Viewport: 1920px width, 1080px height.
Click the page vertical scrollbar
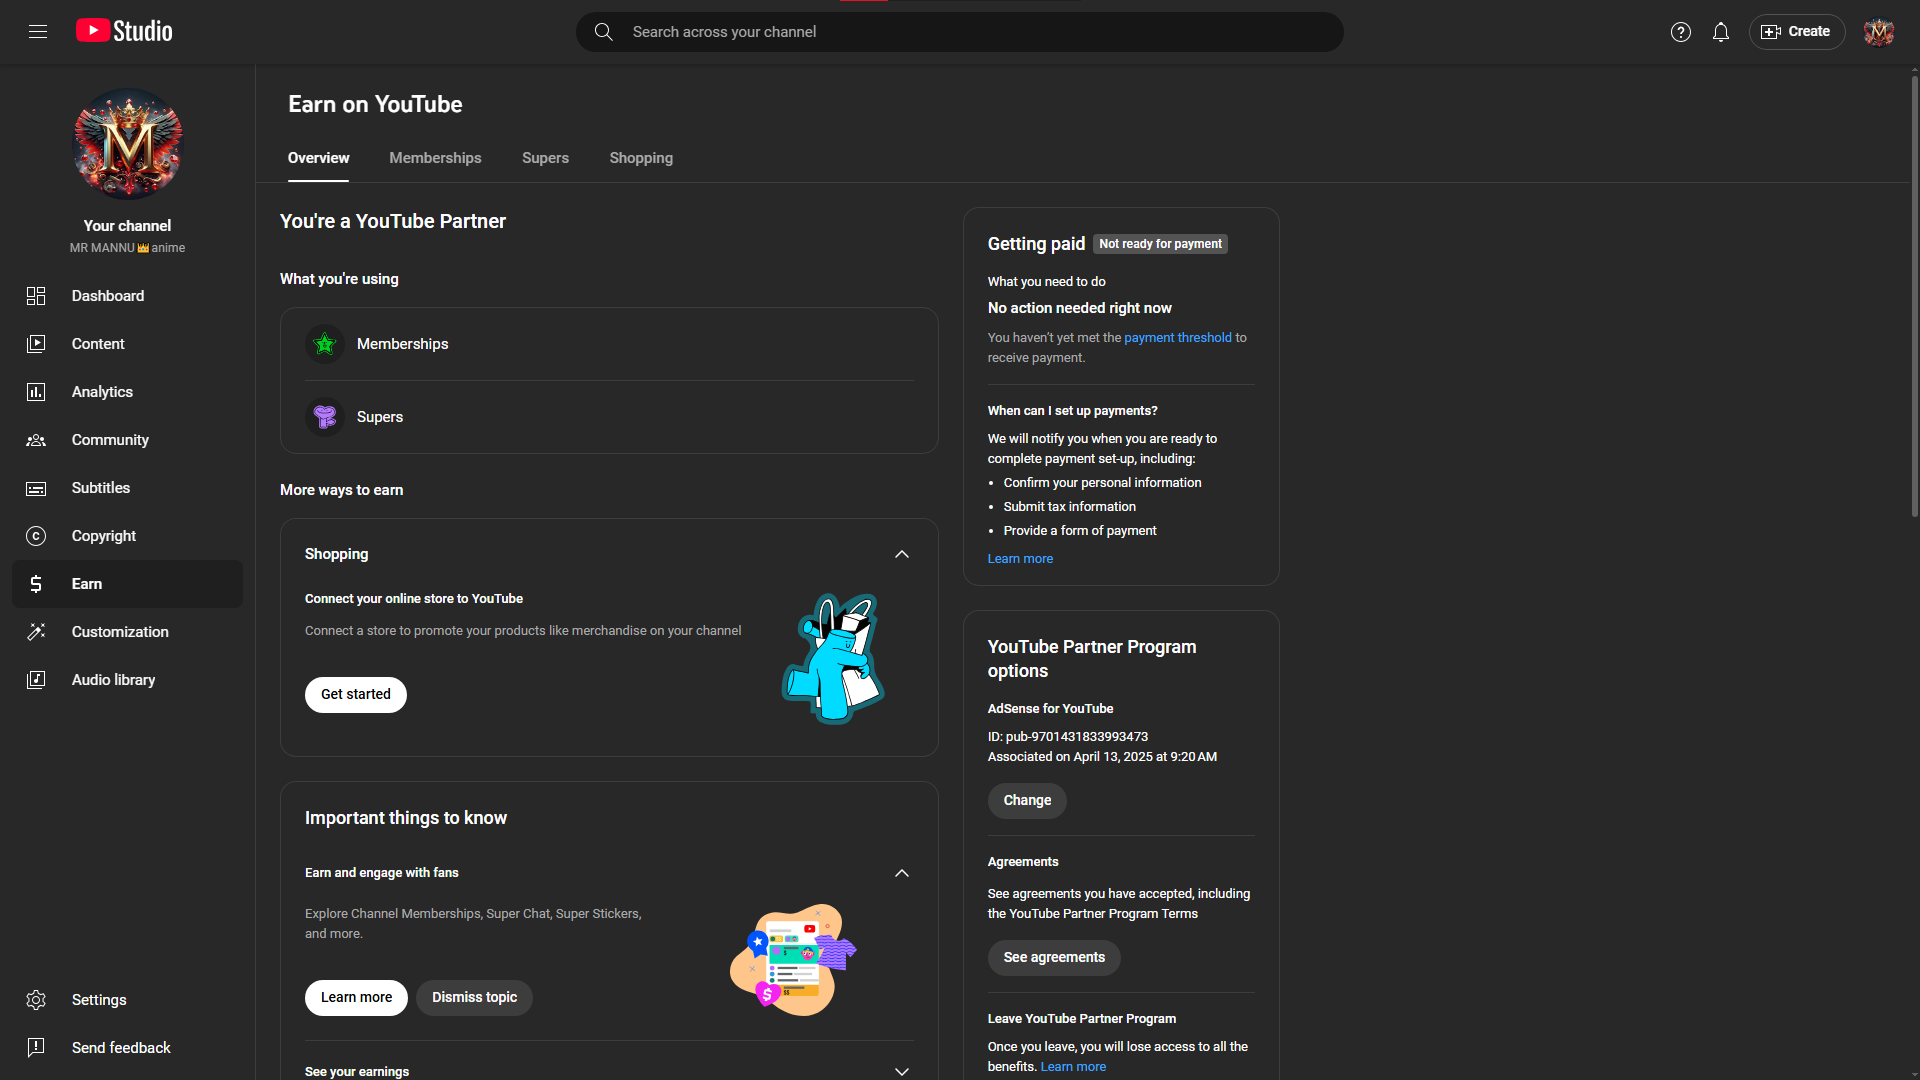click(1914, 296)
